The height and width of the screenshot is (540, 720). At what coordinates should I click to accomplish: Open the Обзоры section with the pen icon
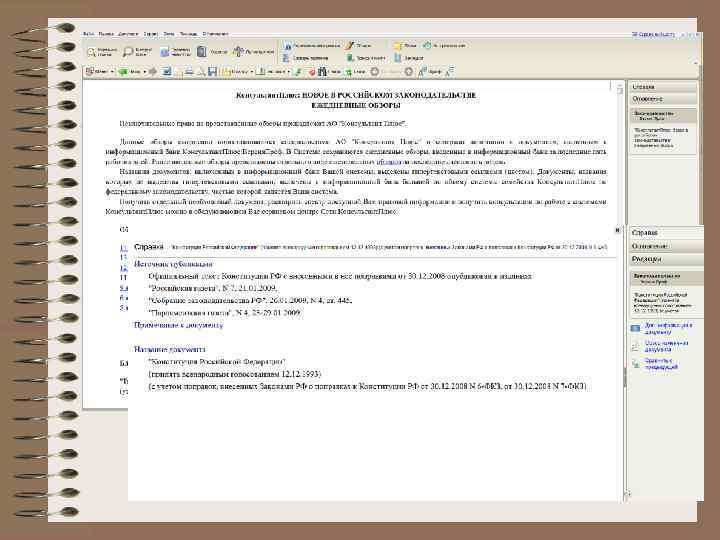click(x=358, y=45)
